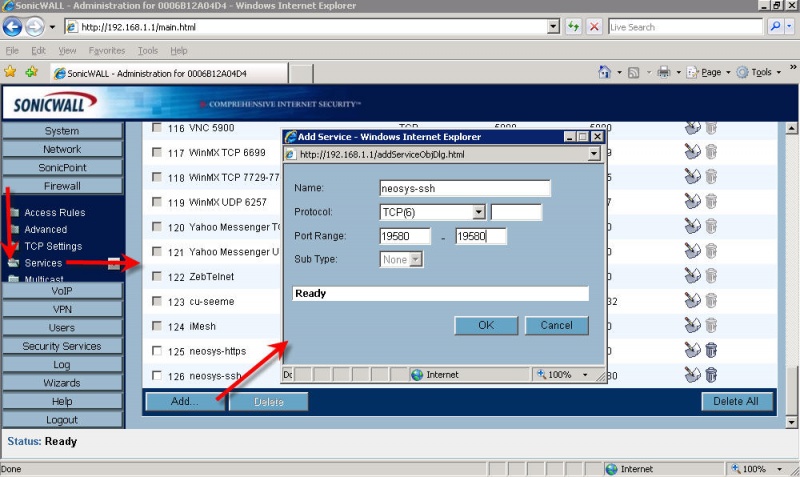800x477 pixels.
Task: Click trash icon for WinMX TCP 6699
Action: click(x=711, y=152)
